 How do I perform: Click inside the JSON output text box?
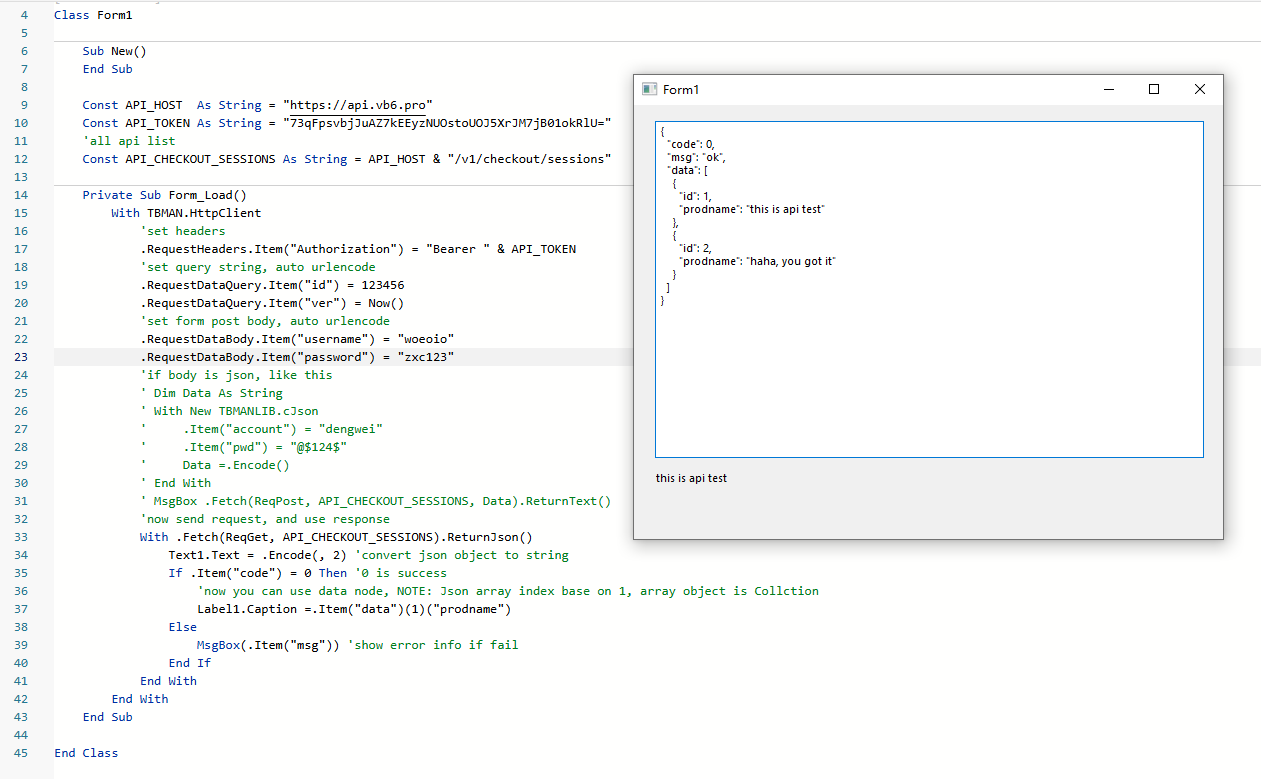pyautogui.click(x=929, y=290)
